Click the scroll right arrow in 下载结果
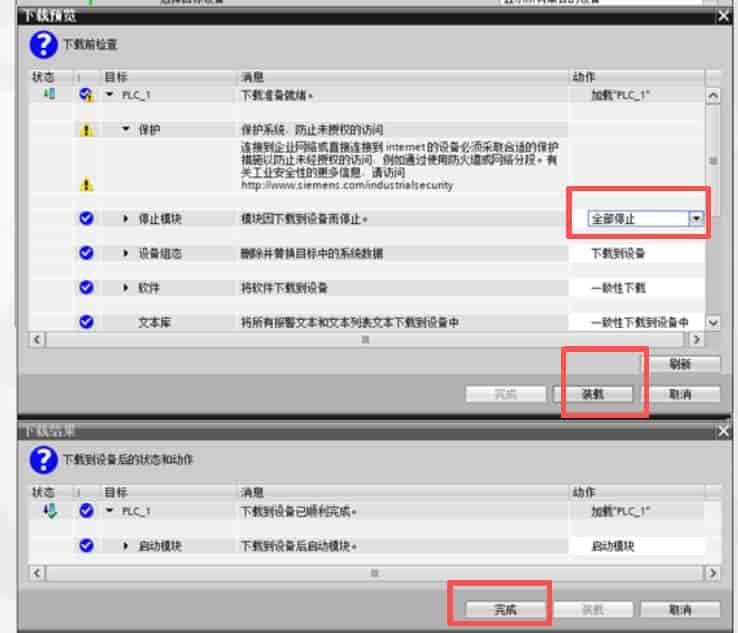The width and height of the screenshot is (738, 633). (x=712, y=573)
